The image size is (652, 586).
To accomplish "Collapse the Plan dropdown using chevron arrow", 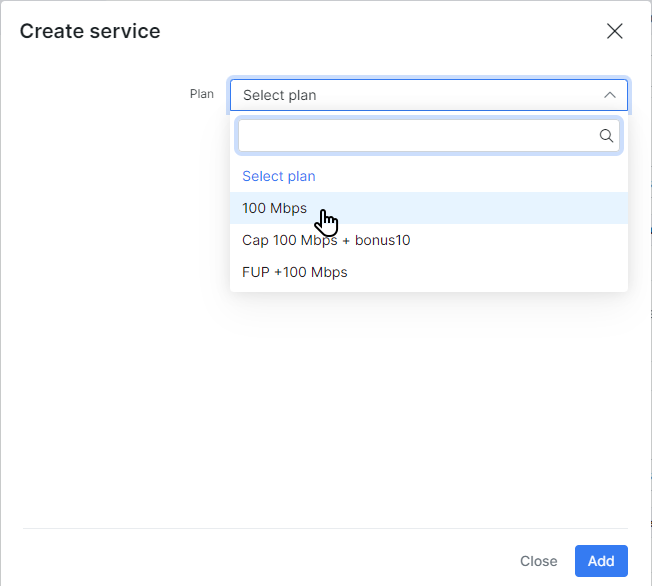I will [610, 95].
